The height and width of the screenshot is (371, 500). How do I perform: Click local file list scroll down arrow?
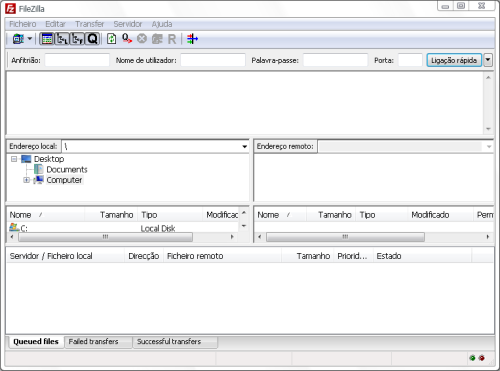(x=244, y=226)
